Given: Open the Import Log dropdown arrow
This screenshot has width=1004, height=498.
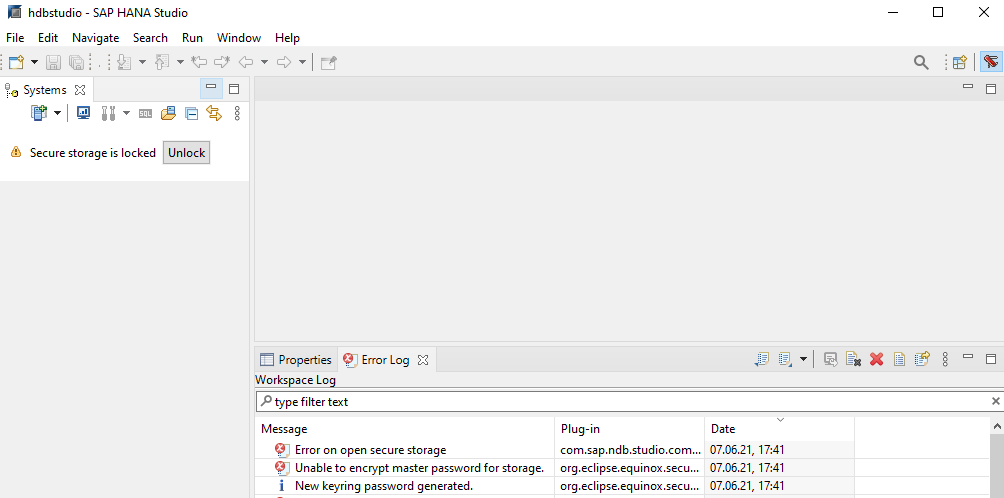Looking at the screenshot, I should 803,359.
